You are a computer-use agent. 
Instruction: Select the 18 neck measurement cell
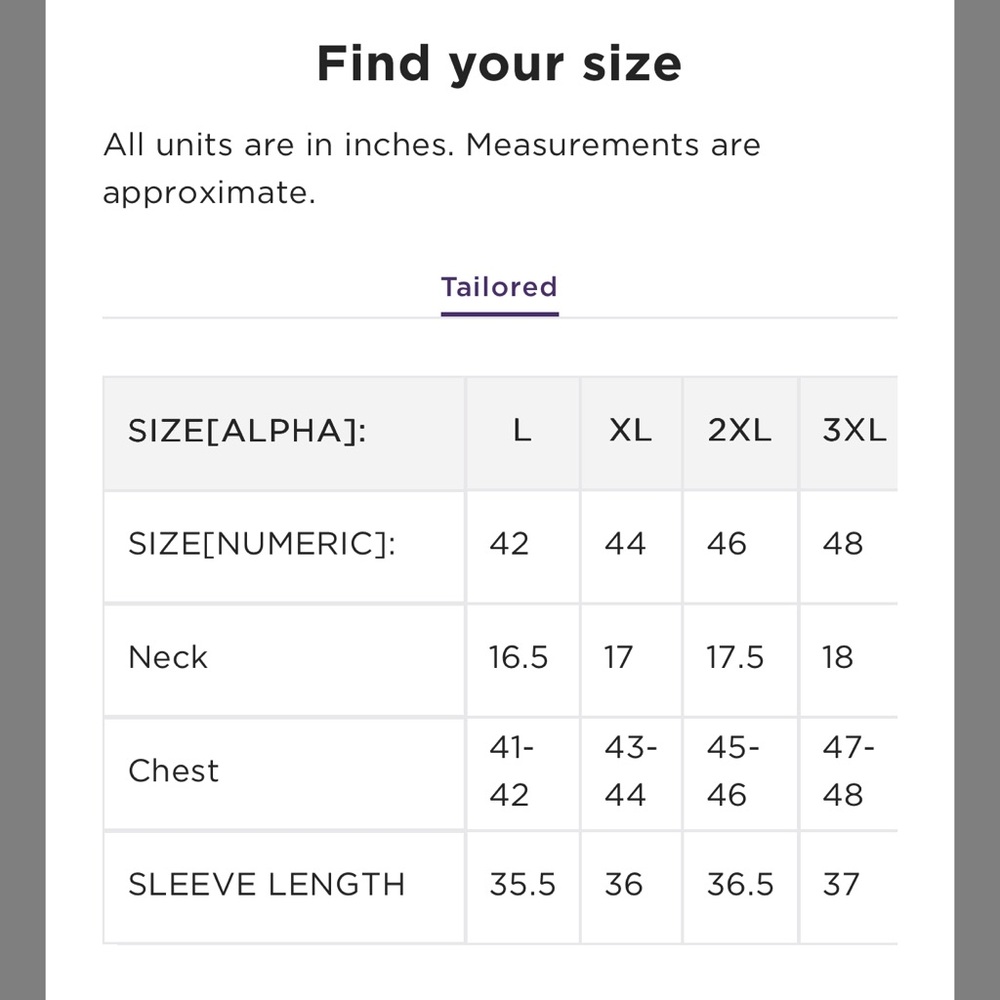point(837,658)
